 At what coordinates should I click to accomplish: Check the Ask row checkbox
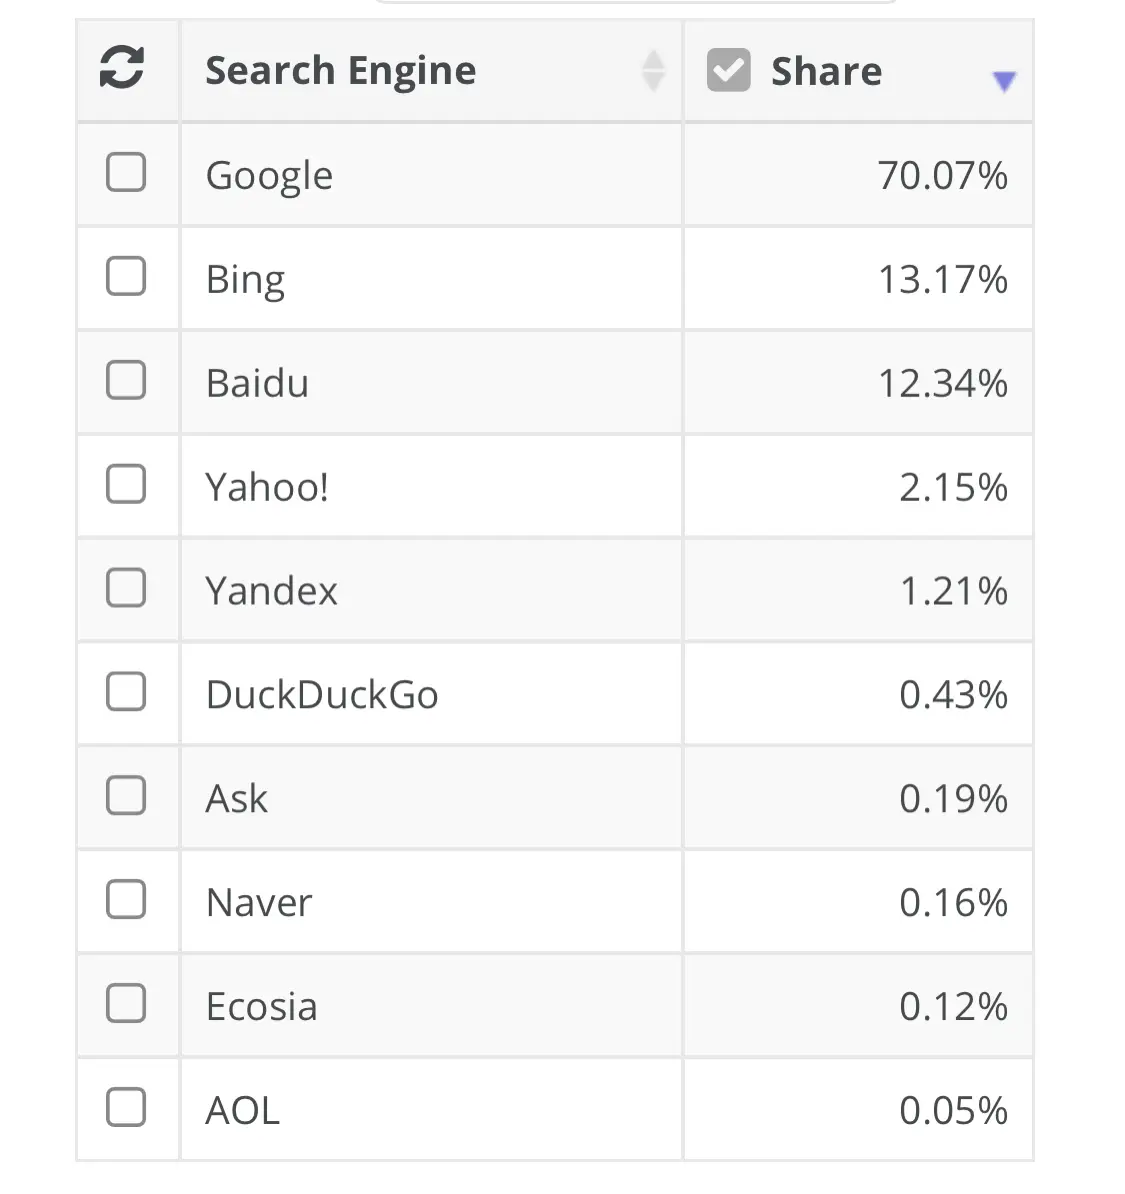point(126,796)
